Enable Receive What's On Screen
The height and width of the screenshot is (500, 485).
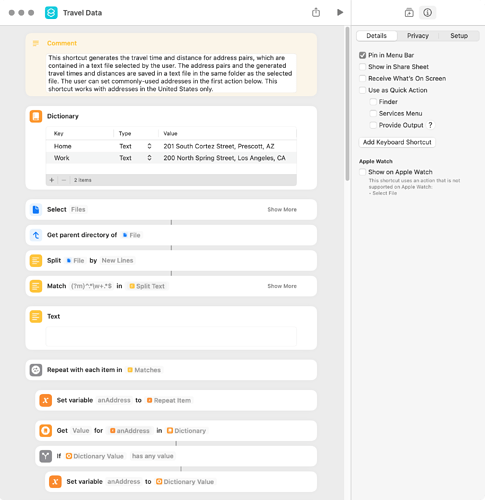(363, 79)
